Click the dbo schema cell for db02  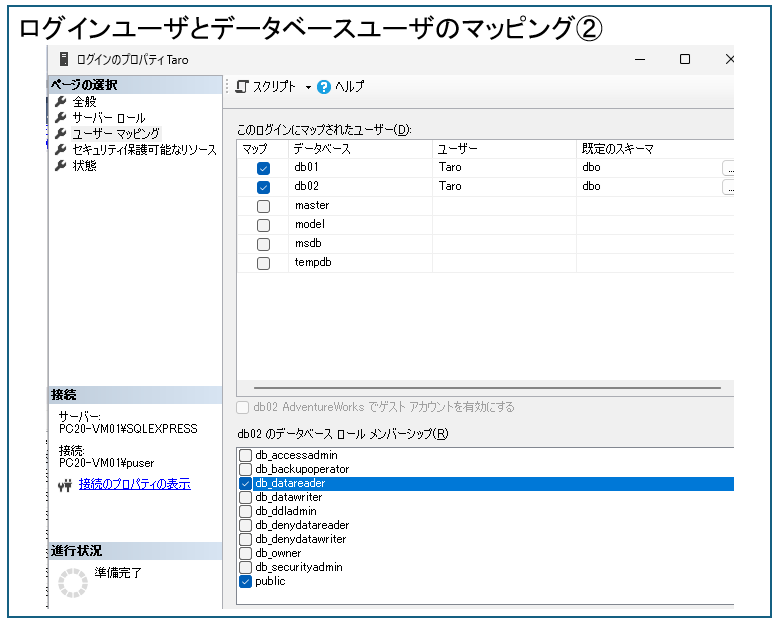(x=649, y=187)
